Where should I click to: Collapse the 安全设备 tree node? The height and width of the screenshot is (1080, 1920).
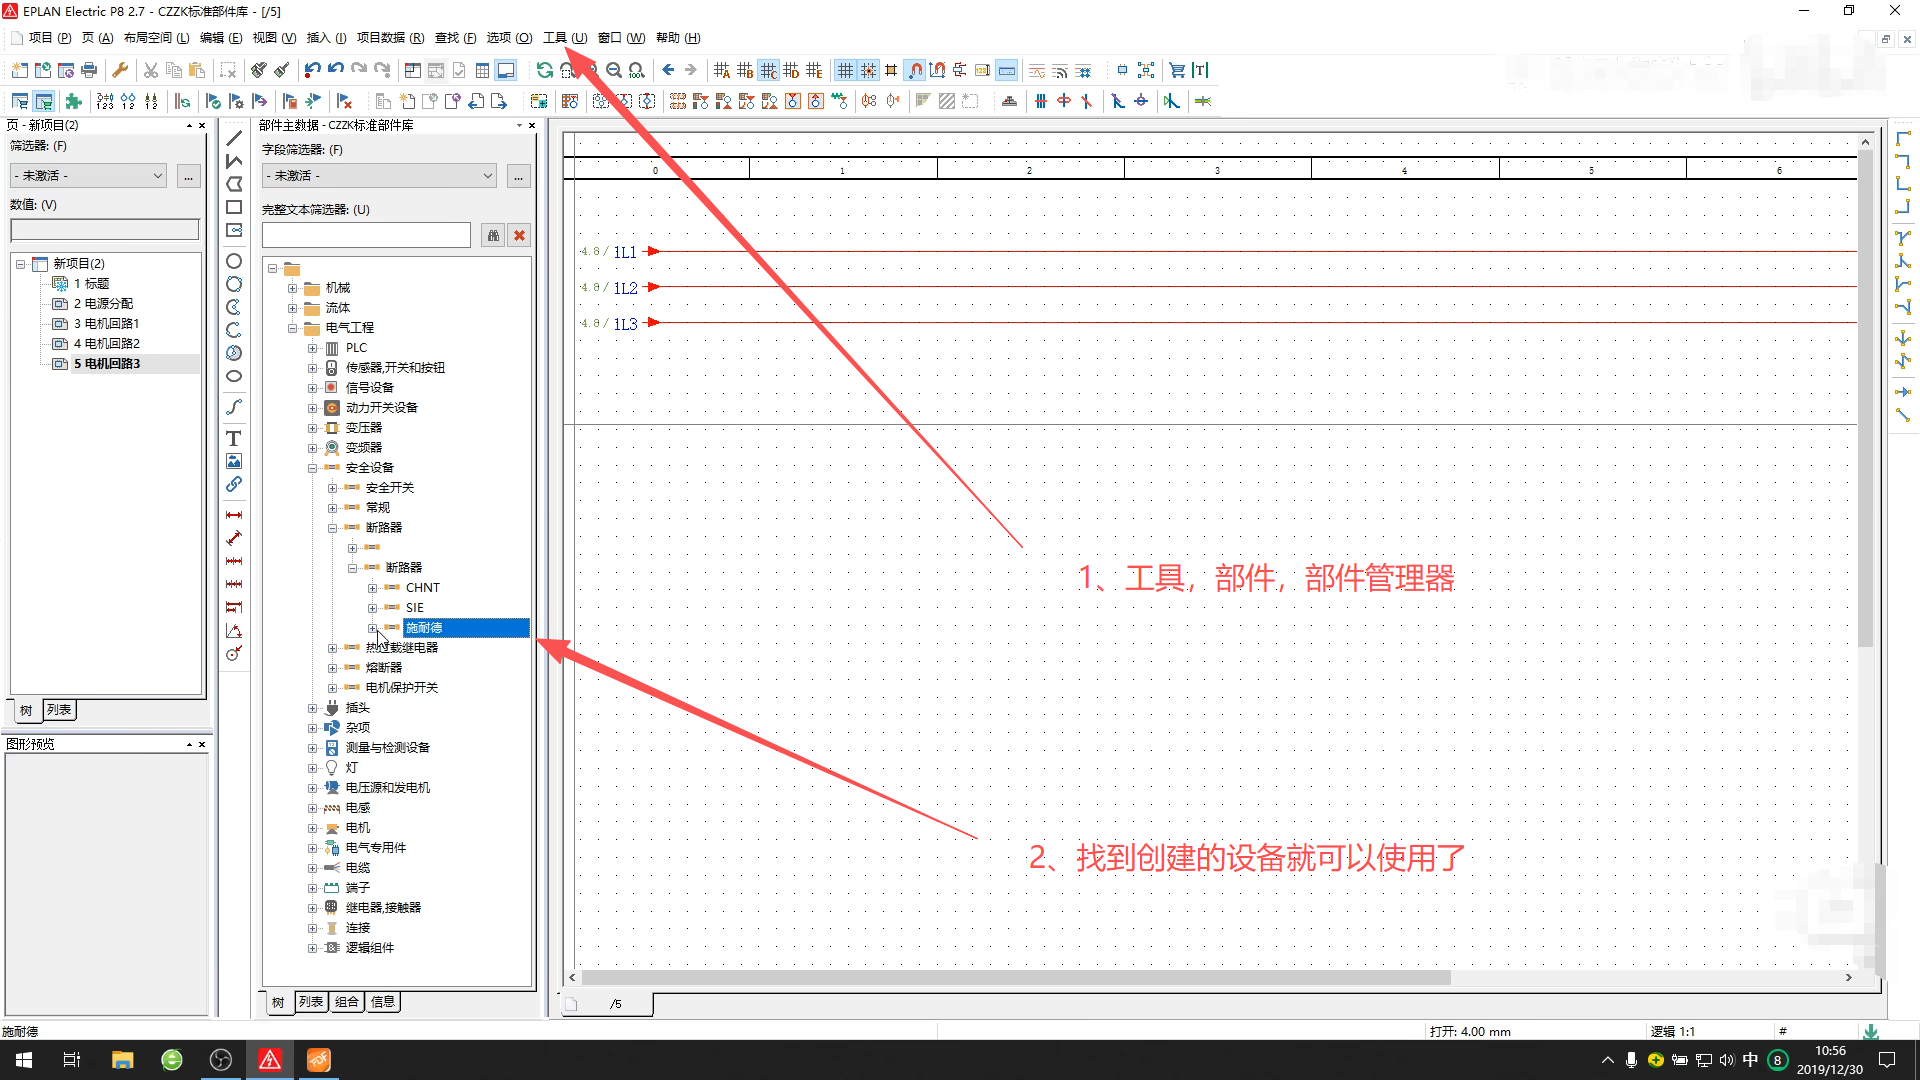tap(312, 468)
